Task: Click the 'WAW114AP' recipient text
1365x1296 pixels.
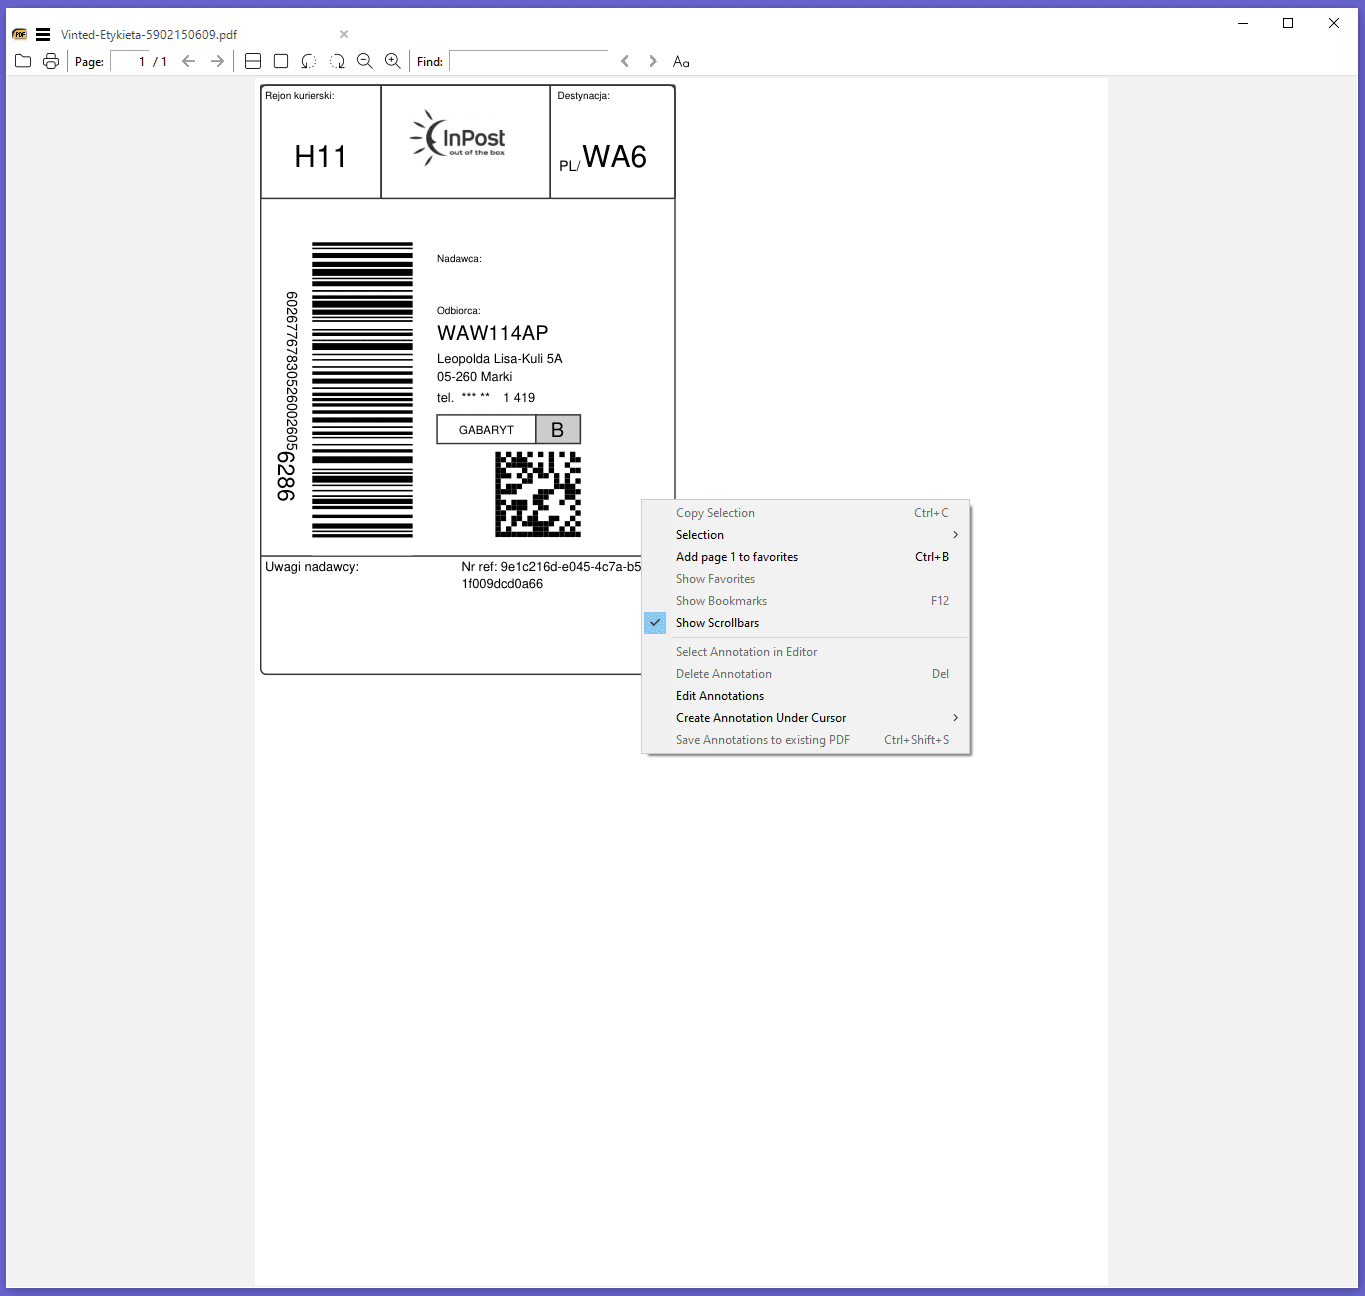Action: point(493,333)
